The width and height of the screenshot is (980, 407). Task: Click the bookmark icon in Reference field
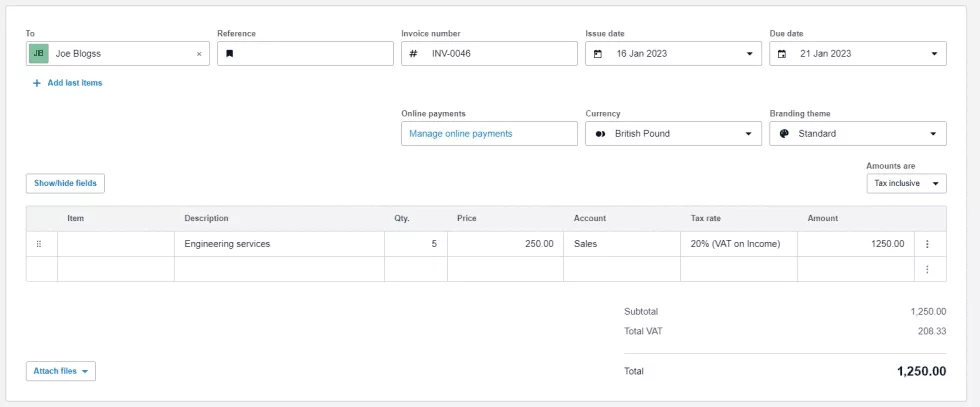pyautogui.click(x=229, y=54)
